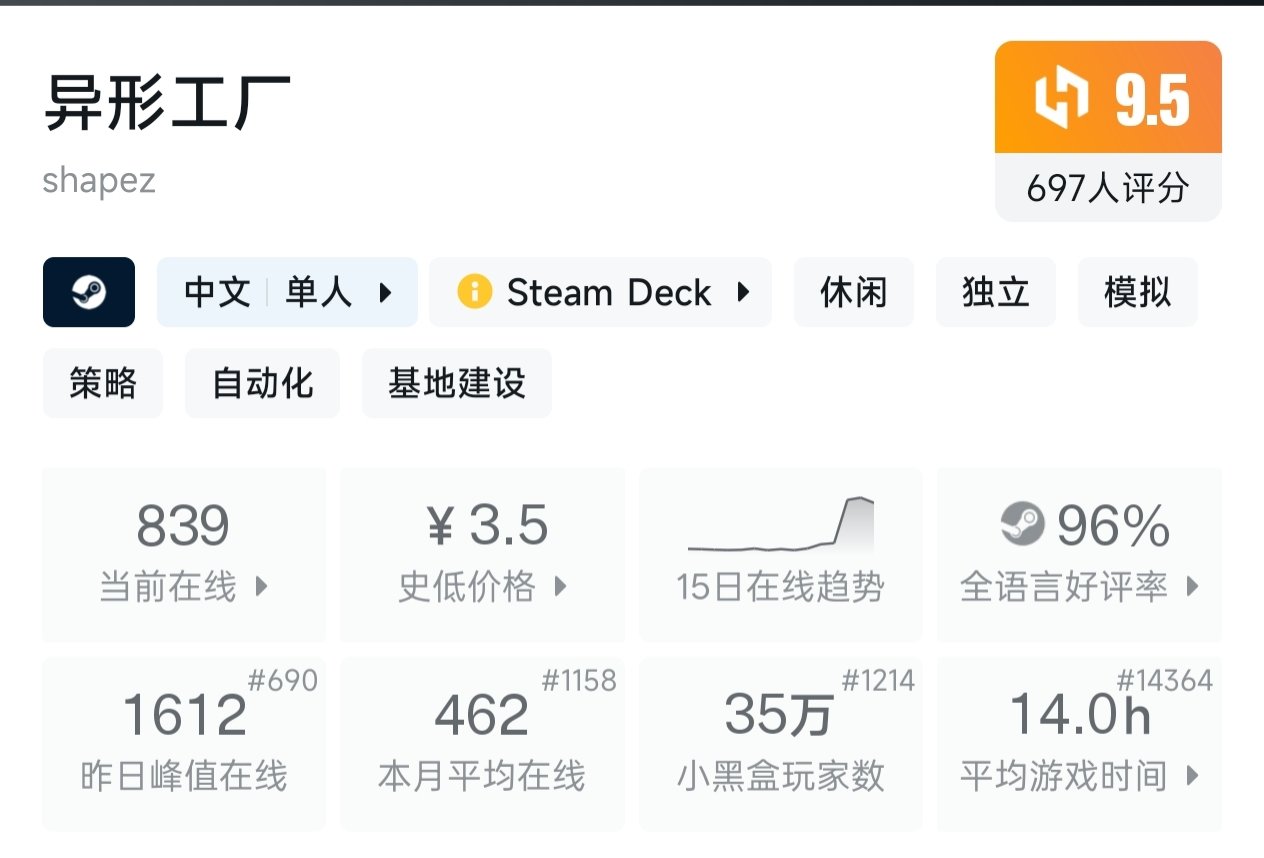Click the yellow Steam Deck info icon

click(x=474, y=292)
